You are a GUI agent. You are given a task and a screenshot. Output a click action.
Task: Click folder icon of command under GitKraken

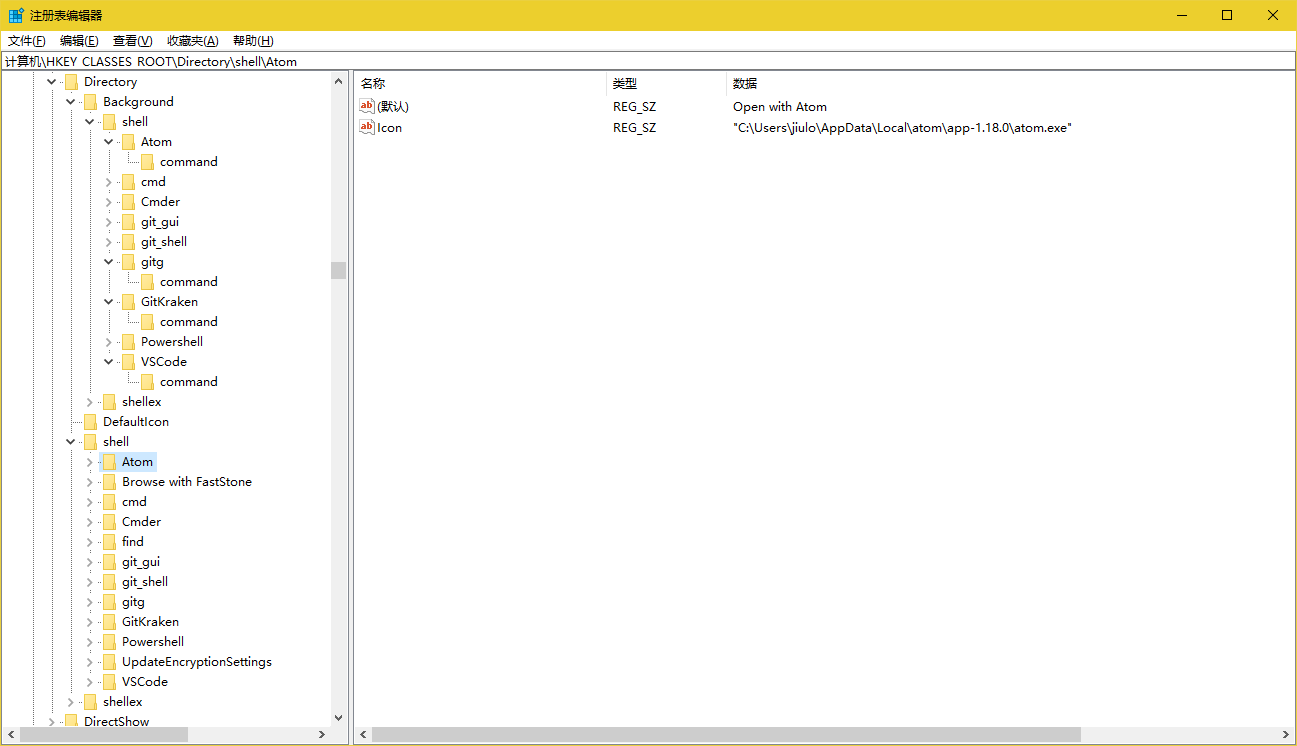147,322
